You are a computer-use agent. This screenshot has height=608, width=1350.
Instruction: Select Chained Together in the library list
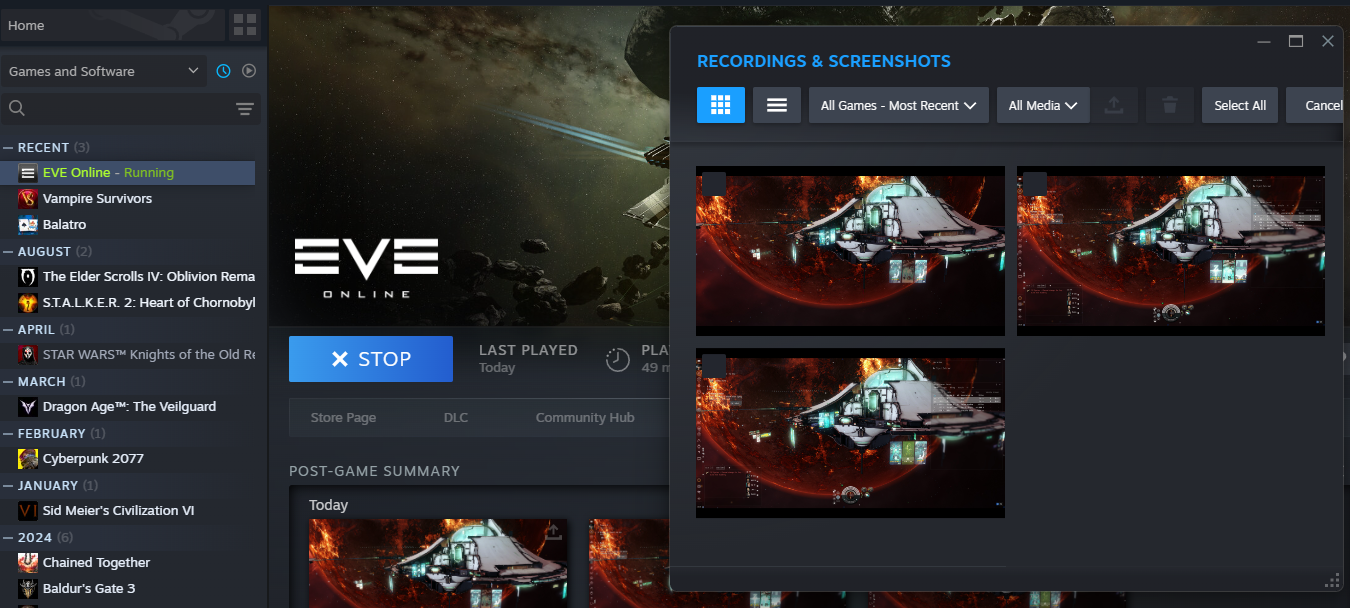(x=96, y=563)
